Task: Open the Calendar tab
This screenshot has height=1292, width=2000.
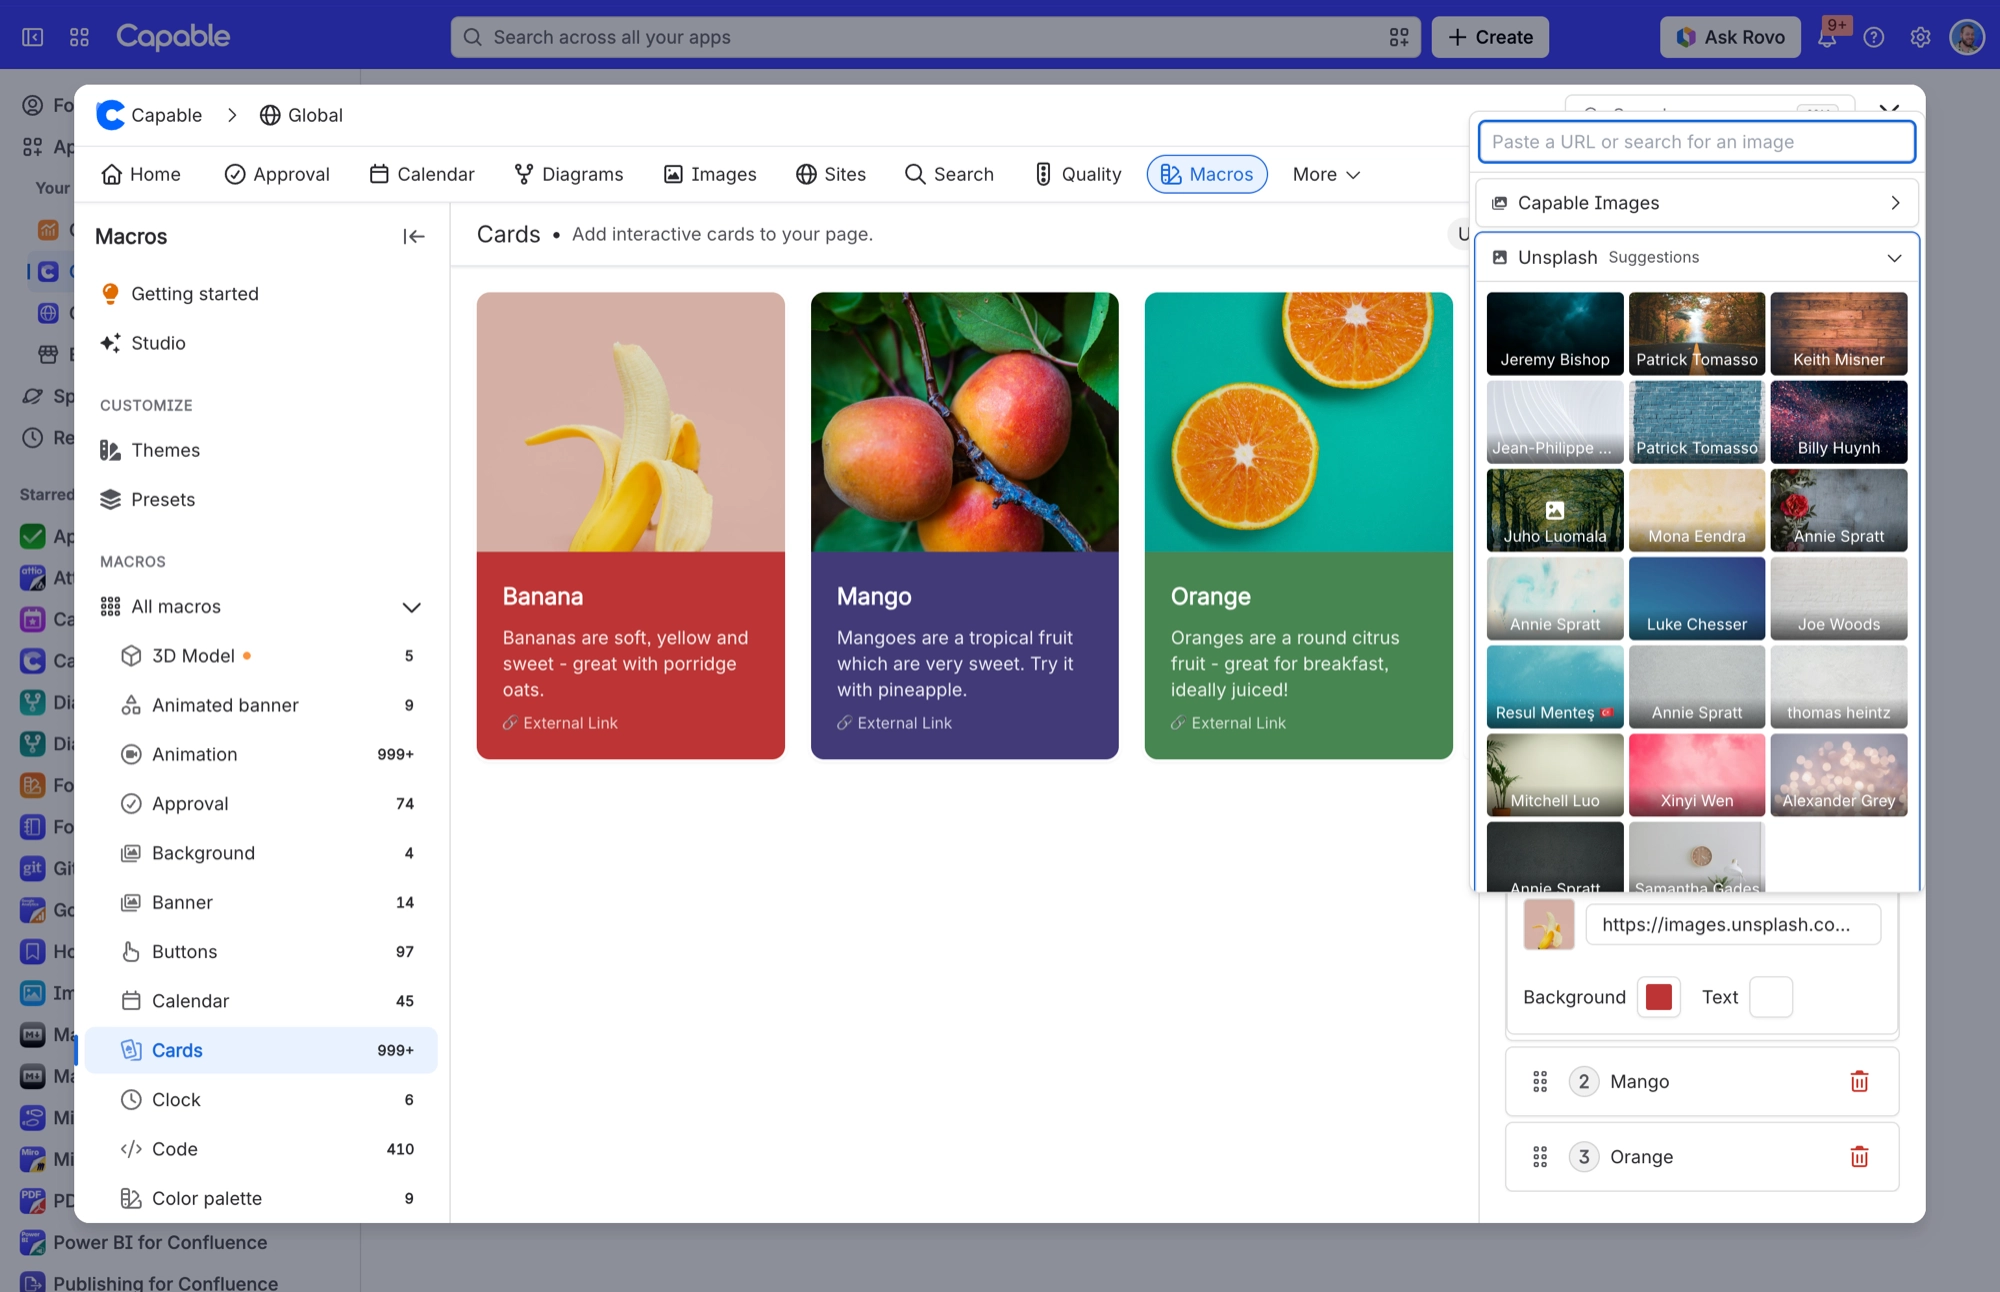Action: click(422, 174)
